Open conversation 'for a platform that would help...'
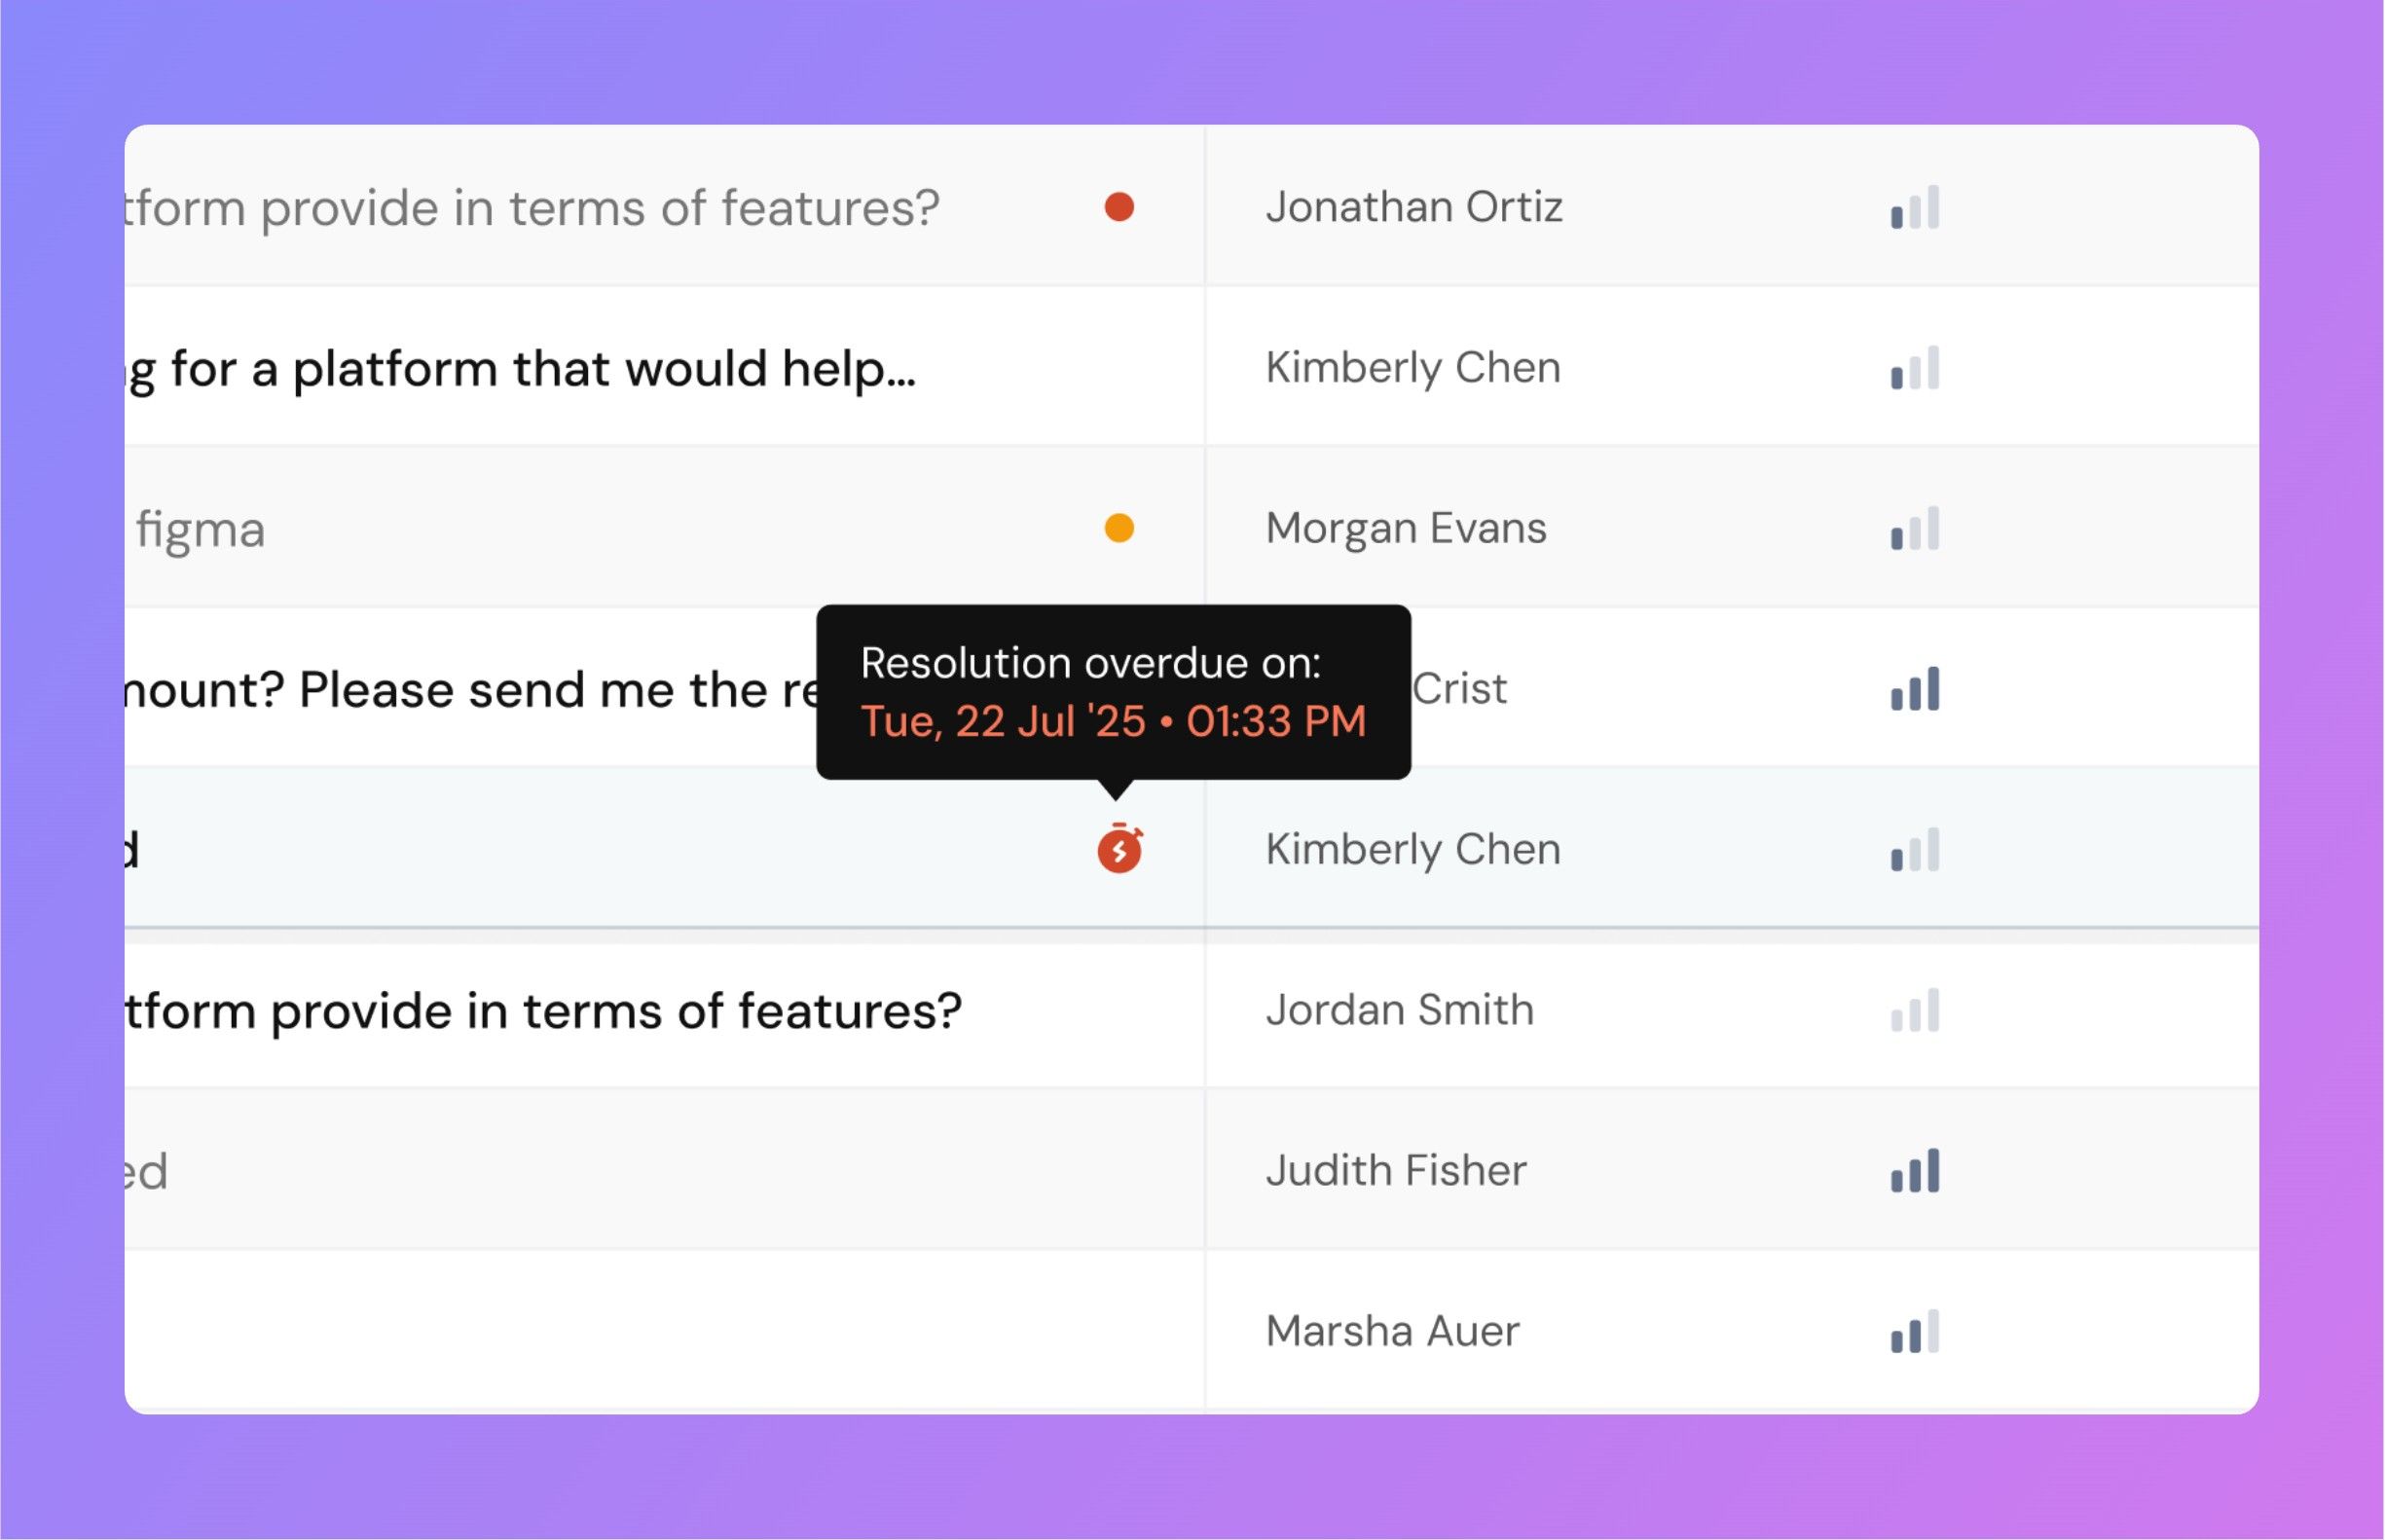Screen dimensions: 2385x1540 (540, 368)
